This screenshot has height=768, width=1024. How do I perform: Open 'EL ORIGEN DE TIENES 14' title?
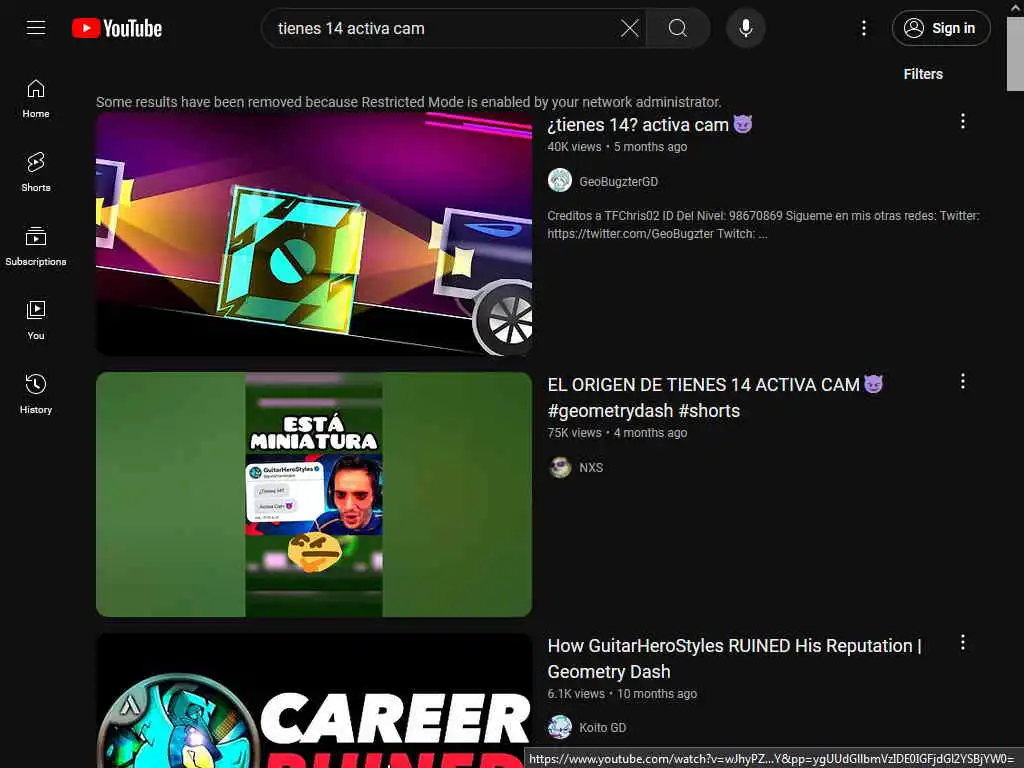click(715, 398)
